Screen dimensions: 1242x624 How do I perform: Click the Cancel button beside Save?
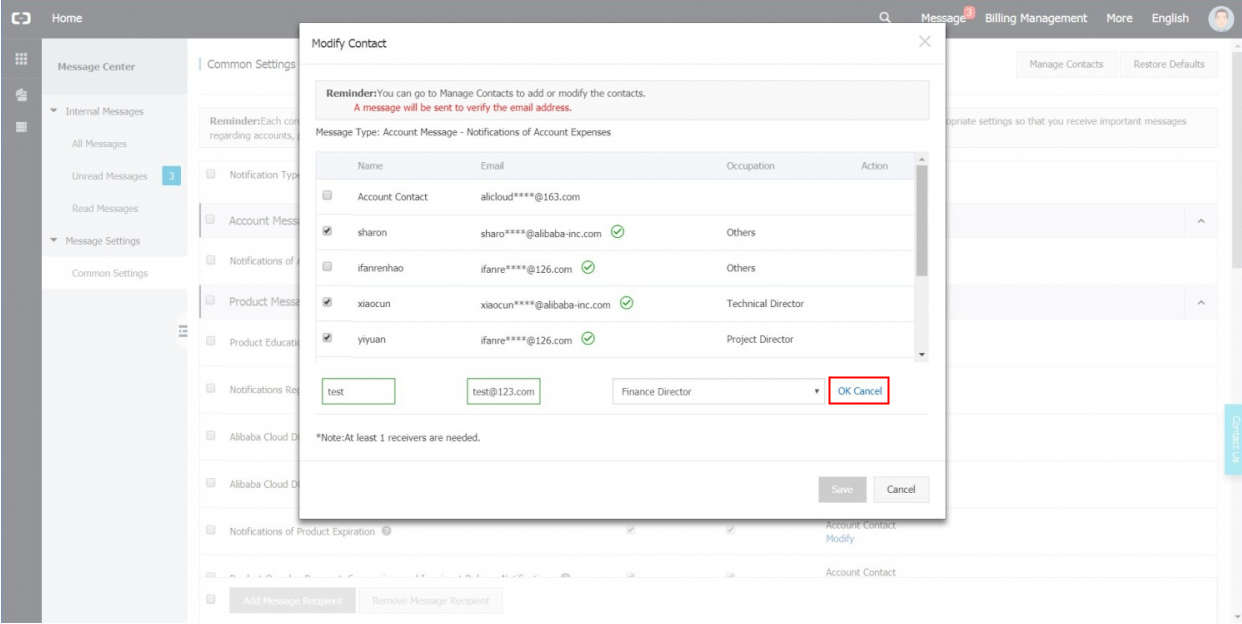point(901,489)
